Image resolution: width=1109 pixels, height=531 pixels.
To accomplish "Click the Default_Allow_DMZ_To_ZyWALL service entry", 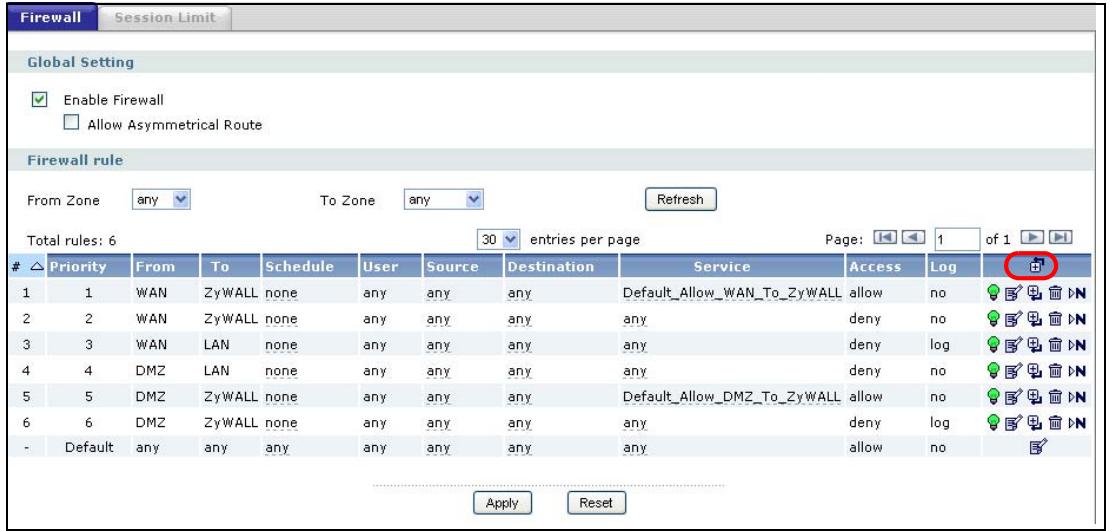I will [x=733, y=397].
